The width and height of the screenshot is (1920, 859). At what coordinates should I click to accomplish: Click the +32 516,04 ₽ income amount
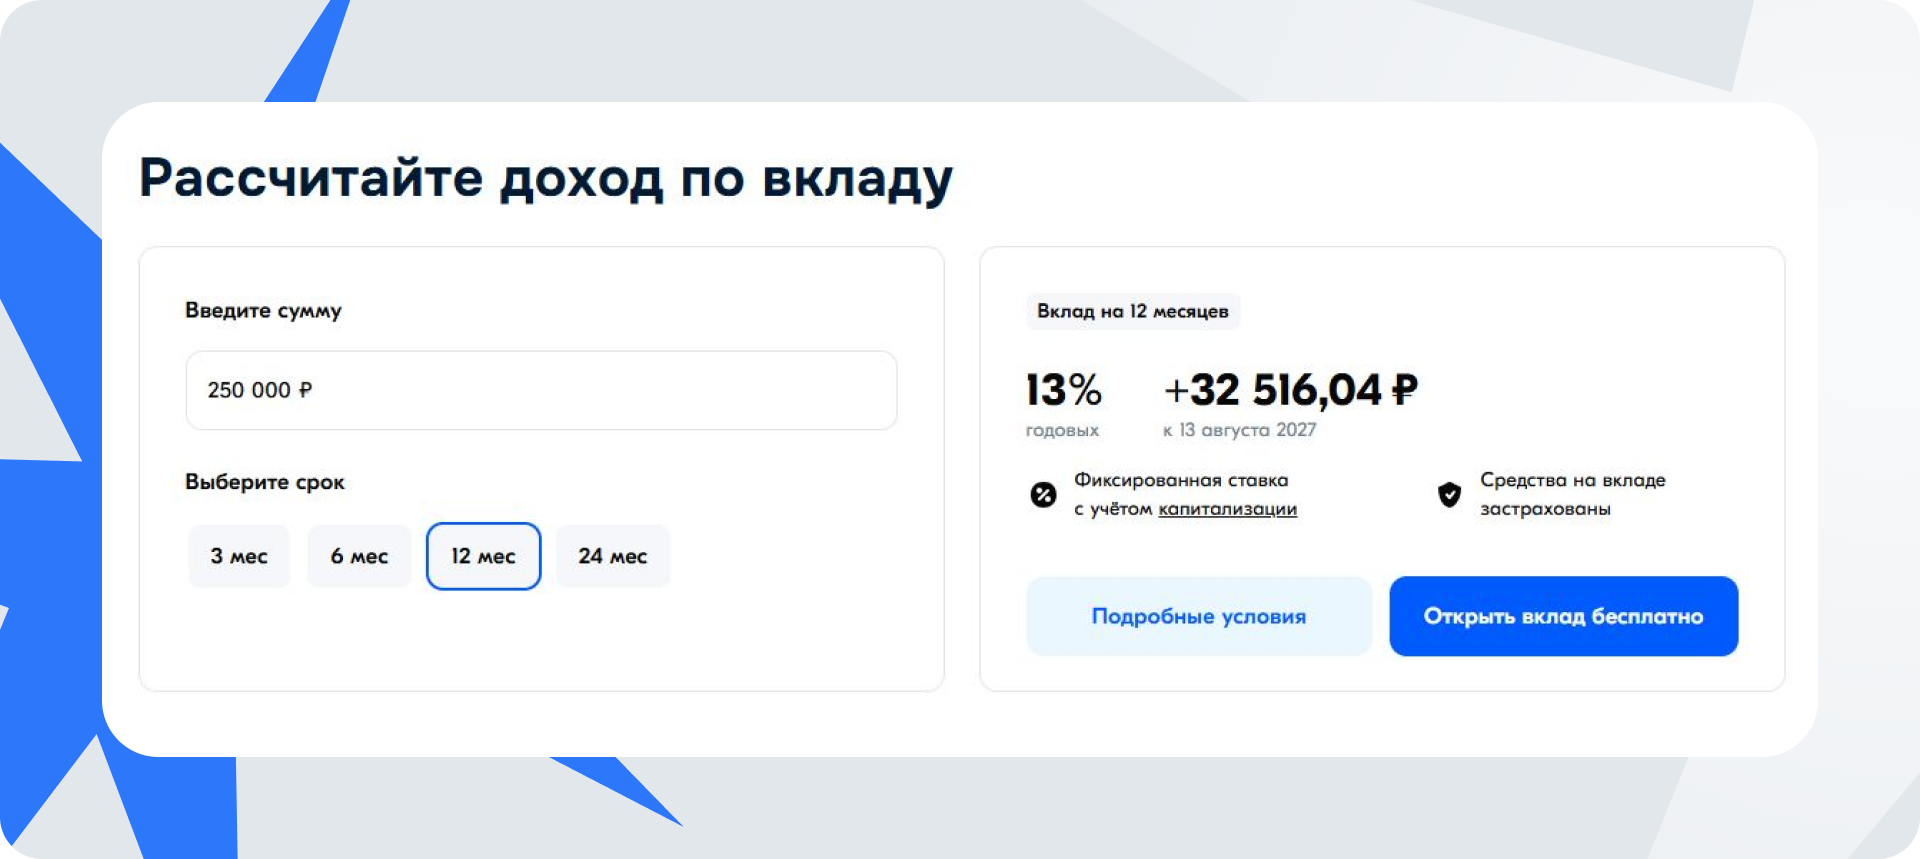[1291, 390]
